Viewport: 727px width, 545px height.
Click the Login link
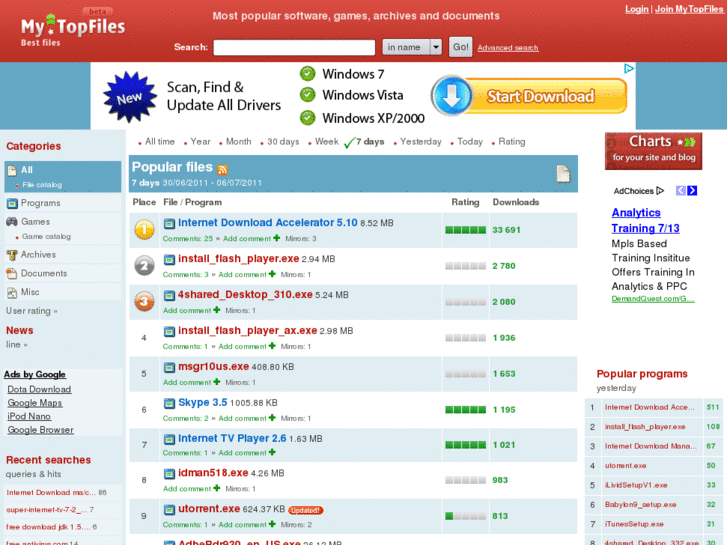tap(637, 9)
